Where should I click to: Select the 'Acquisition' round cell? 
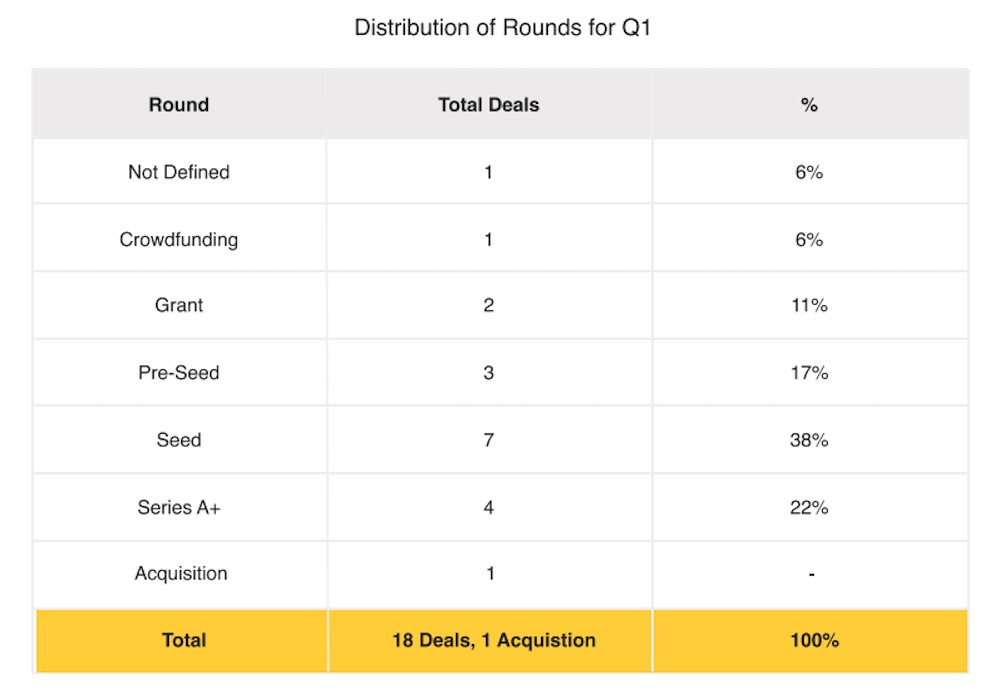pyautogui.click(x=181, y=573)
